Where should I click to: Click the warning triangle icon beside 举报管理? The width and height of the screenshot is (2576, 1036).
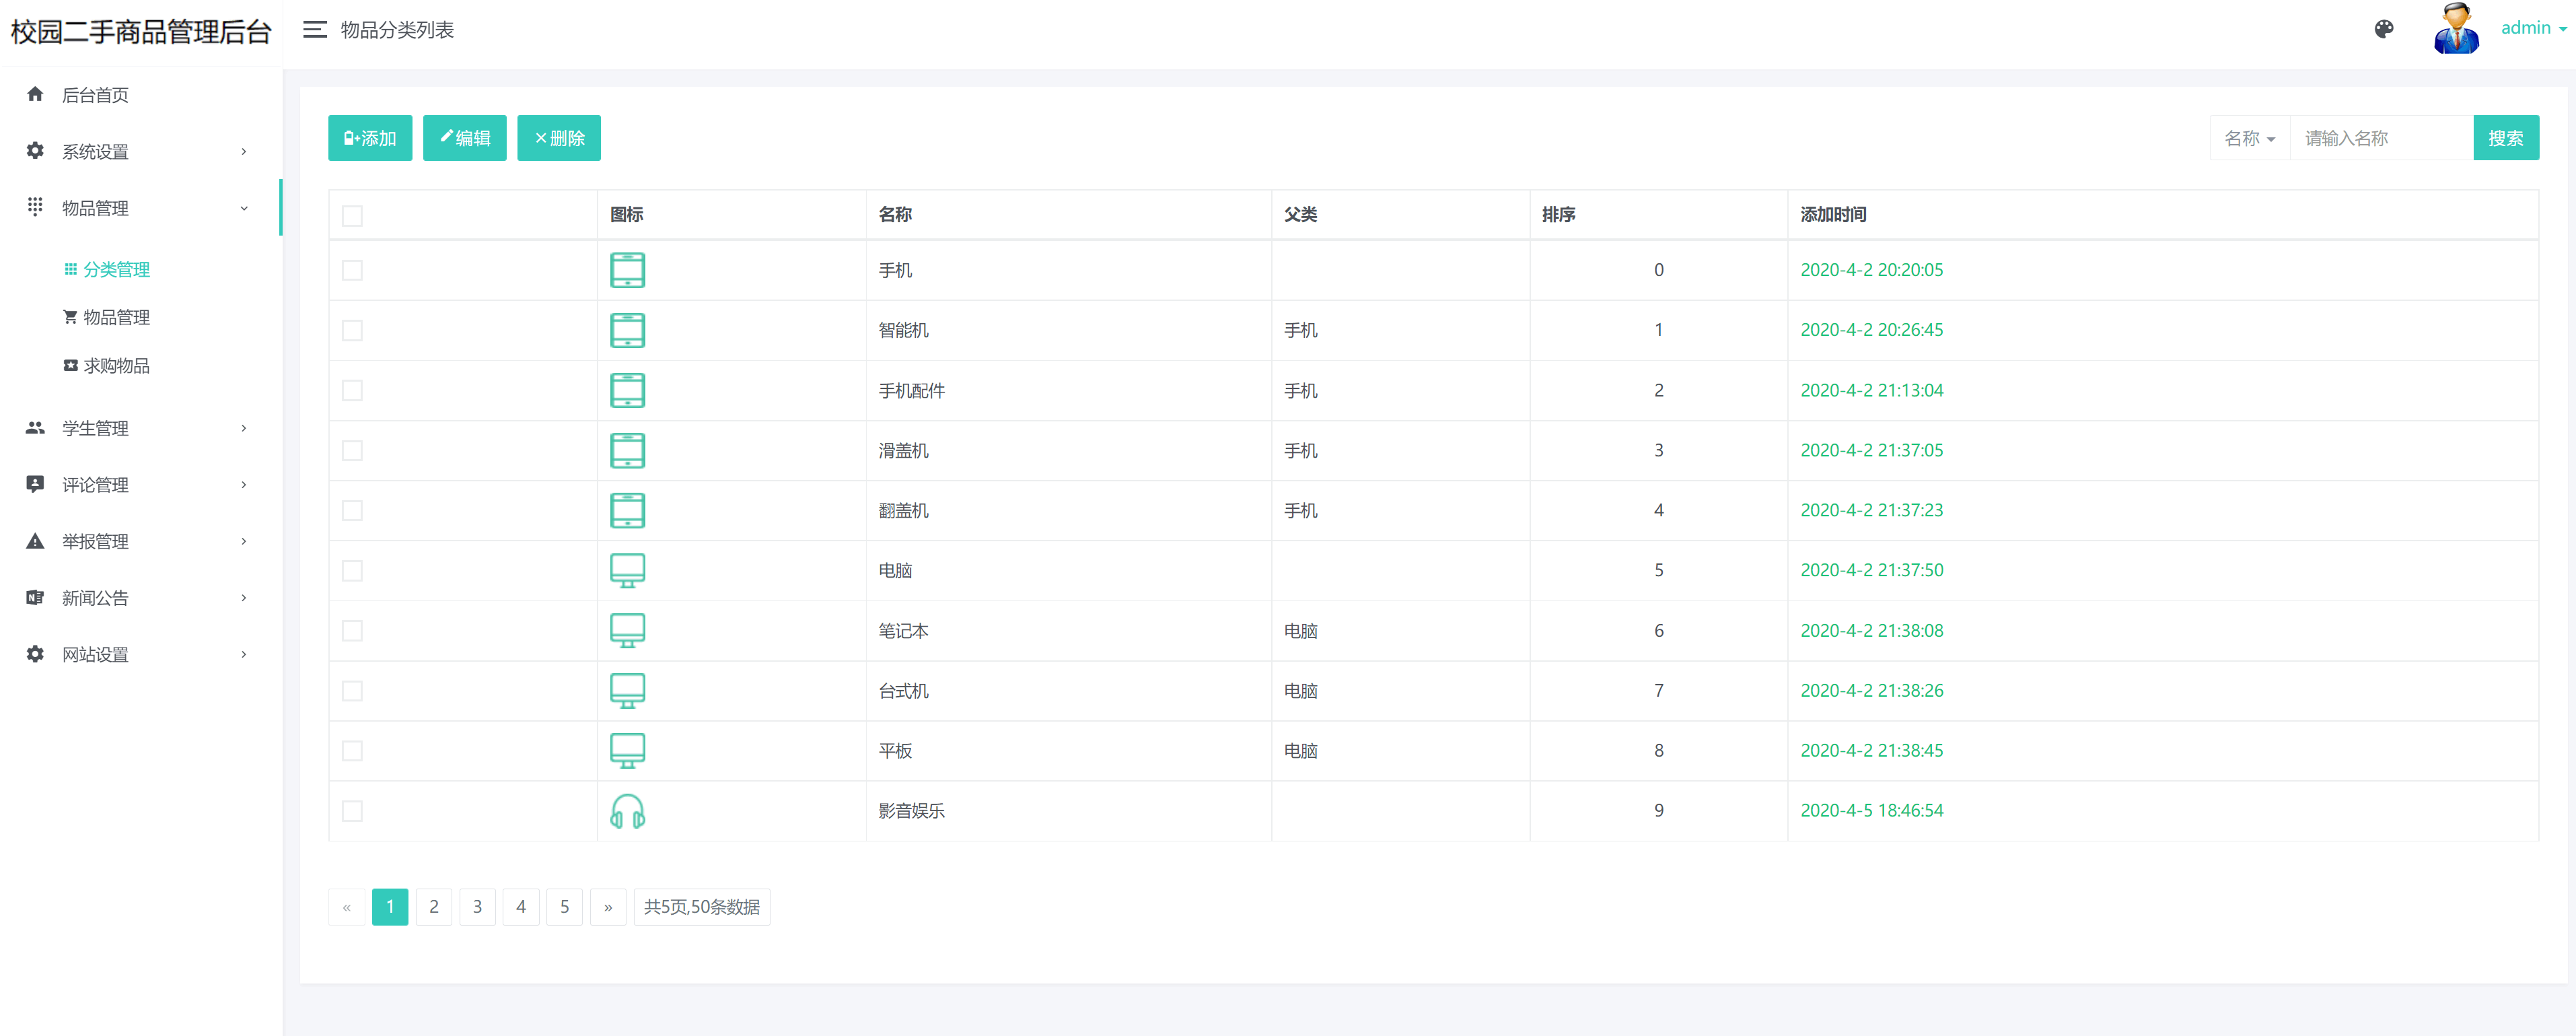coord(35,541)
